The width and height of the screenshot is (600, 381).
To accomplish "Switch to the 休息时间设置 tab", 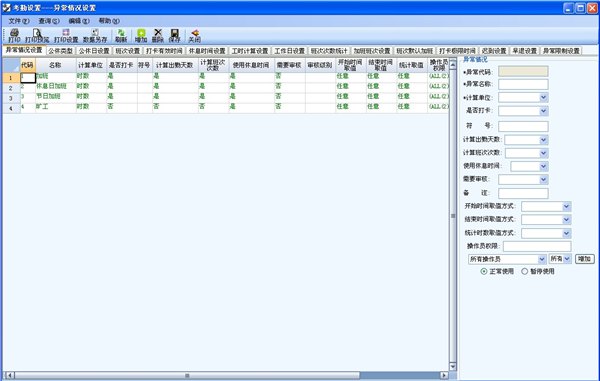I will 207,50.
